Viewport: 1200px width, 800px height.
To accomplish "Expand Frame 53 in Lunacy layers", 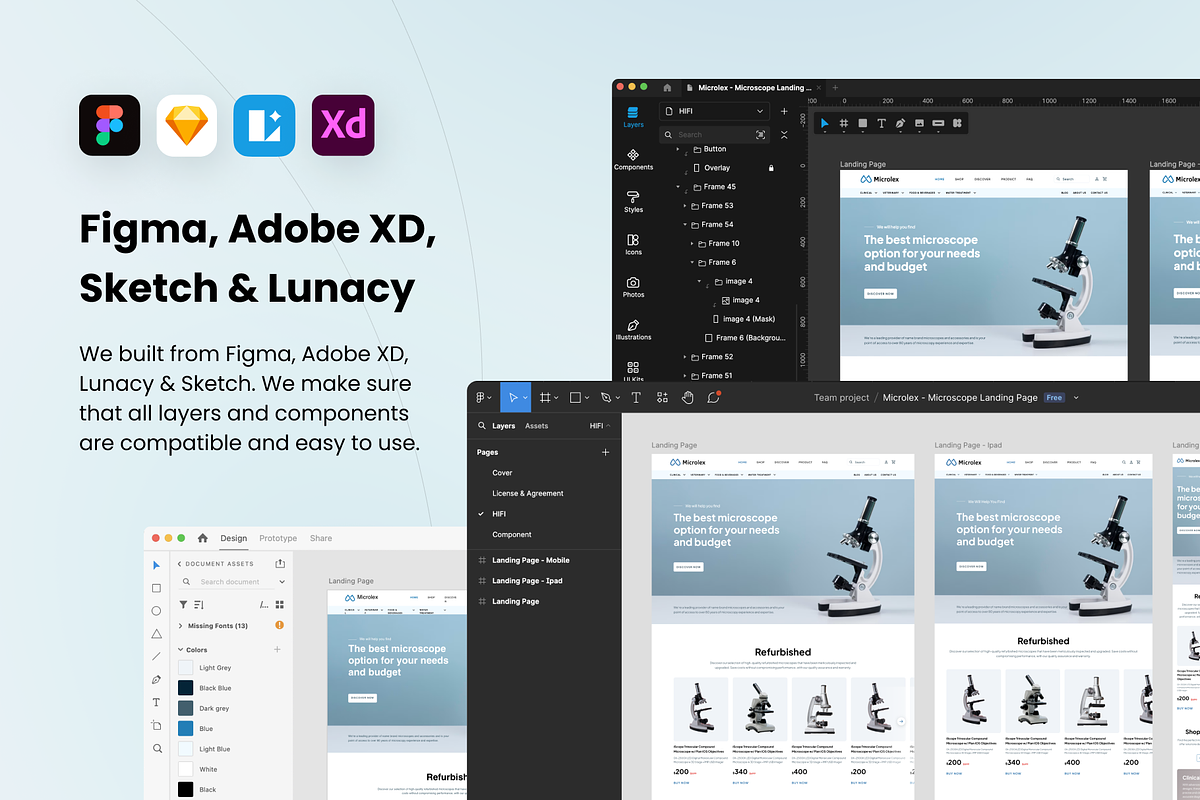I will (686, 206).
